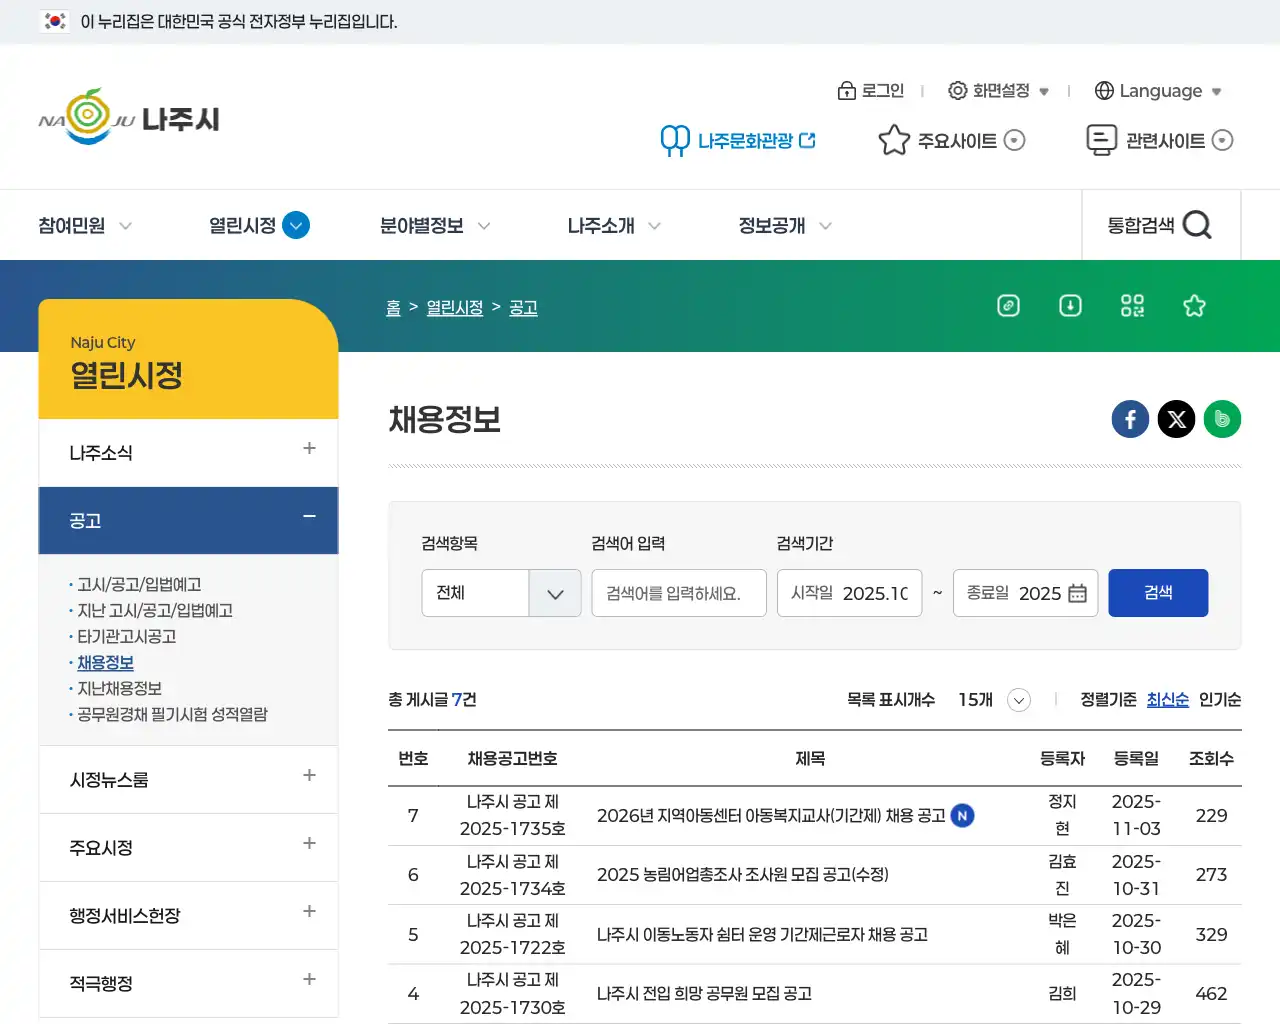Click the Naju City logo
Viewport: 1280px width, 1024px height.
128,117
